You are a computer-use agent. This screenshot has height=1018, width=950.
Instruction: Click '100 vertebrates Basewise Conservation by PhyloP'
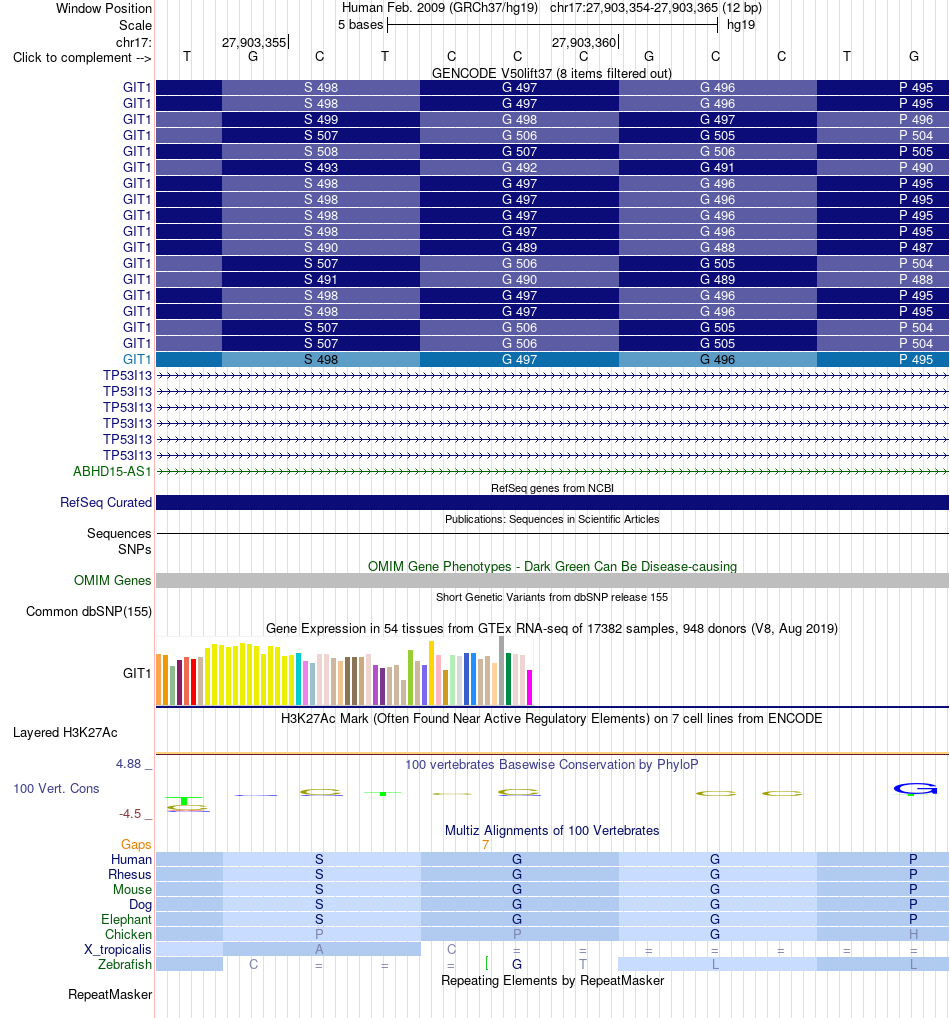tap(552, 765)
